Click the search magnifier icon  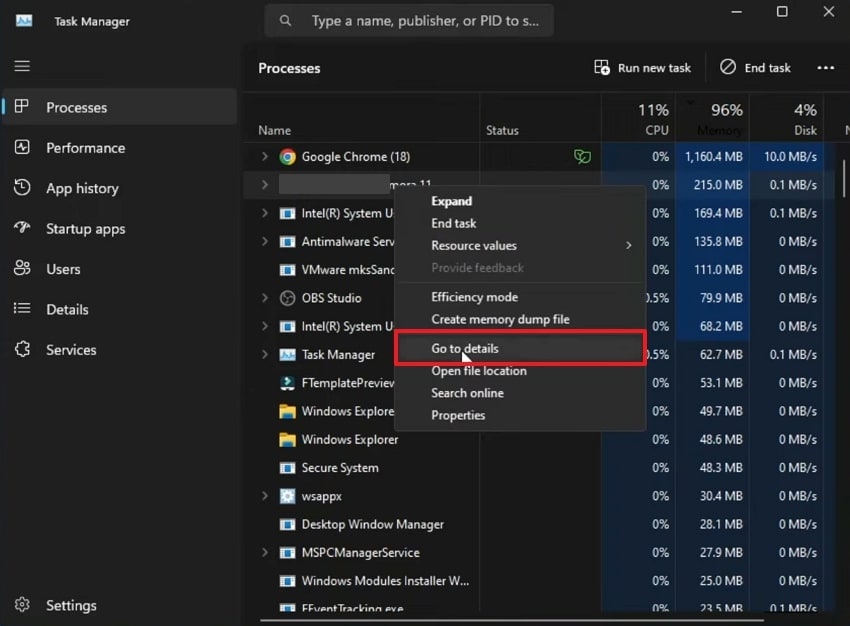coord(285,21)
